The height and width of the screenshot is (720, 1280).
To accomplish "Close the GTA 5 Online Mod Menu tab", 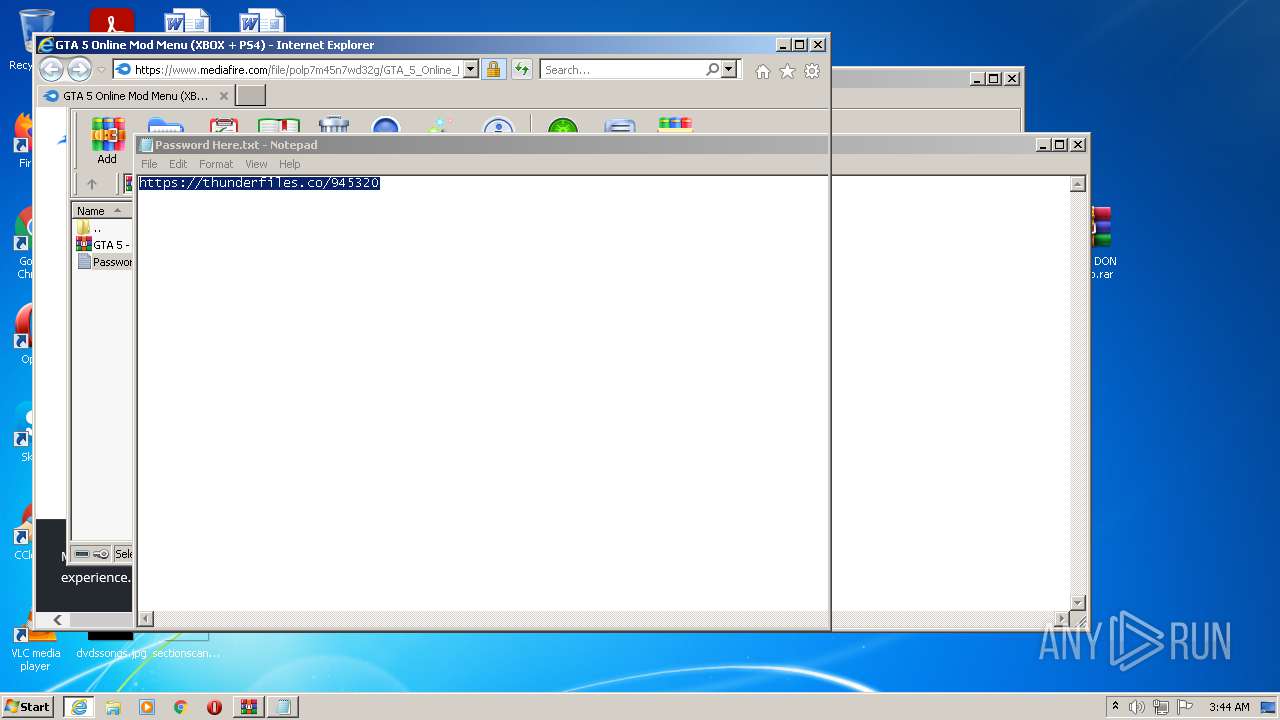I will click(x=224, y=96).
